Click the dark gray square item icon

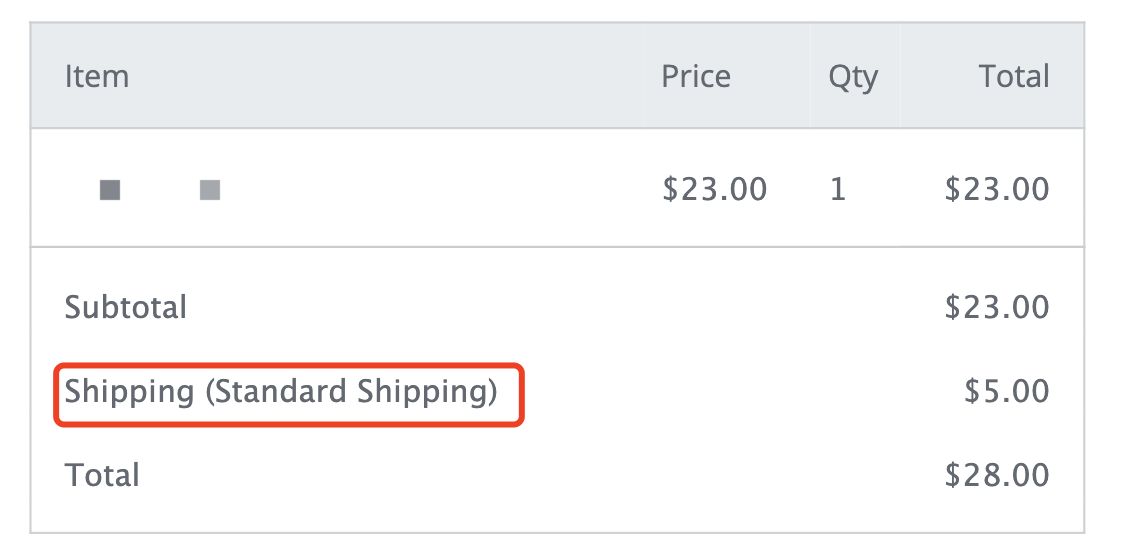coord(109,190)
